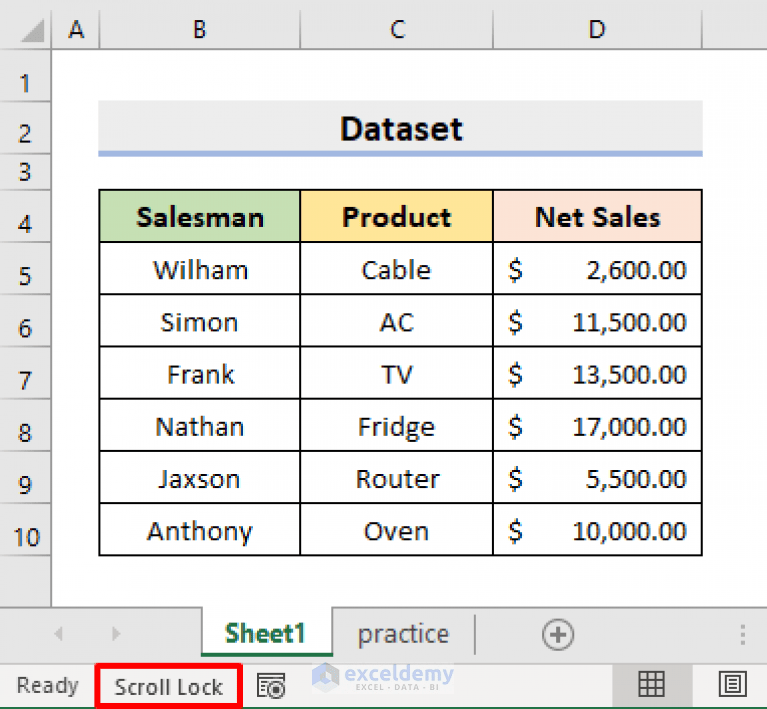Select the AC product cell
This screenshot has width=767, height=709.
(x=397, y=321)
